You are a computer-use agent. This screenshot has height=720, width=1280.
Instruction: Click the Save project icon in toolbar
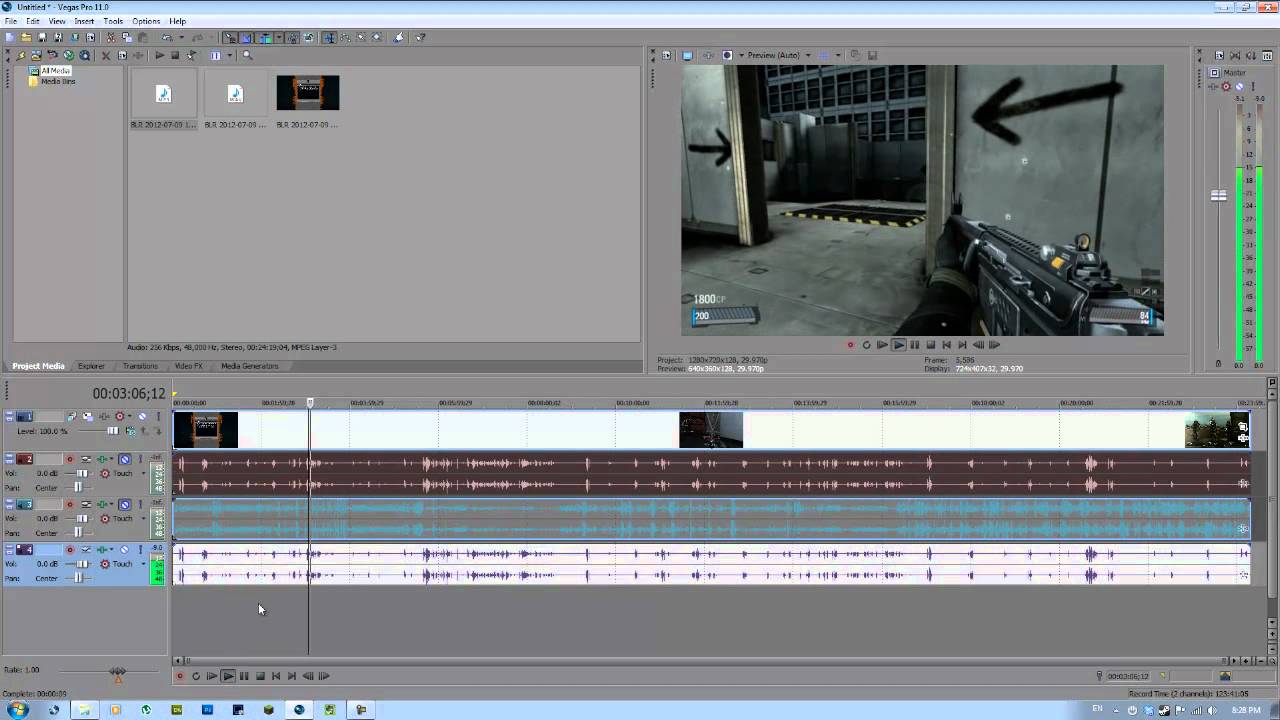point(42,38)
